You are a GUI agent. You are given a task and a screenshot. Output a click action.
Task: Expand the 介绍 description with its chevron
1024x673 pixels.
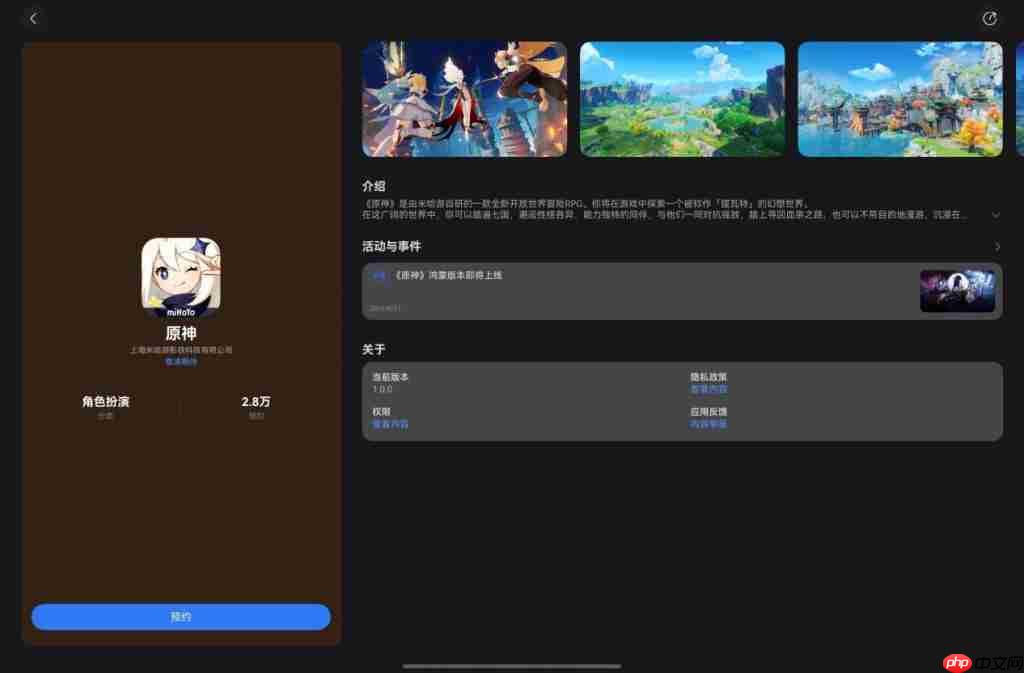pyautogui.click(x=996, y=214)
